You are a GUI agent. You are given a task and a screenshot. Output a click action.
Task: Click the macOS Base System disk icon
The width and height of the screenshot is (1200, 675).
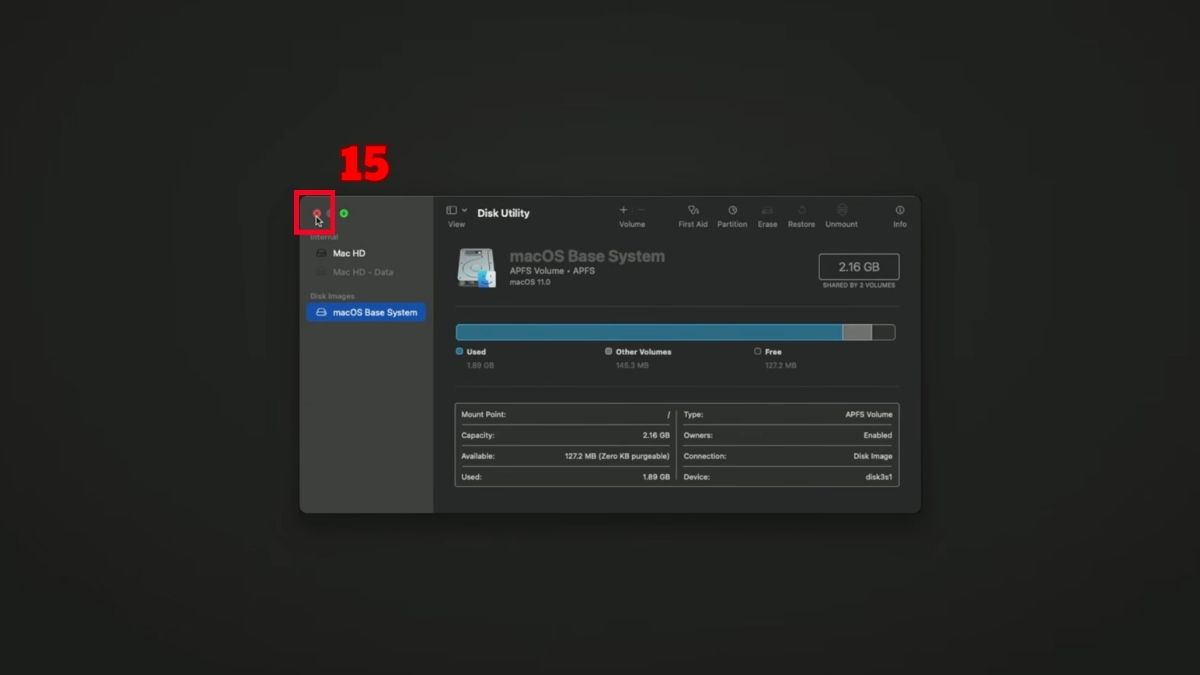[x=477, y=267]
